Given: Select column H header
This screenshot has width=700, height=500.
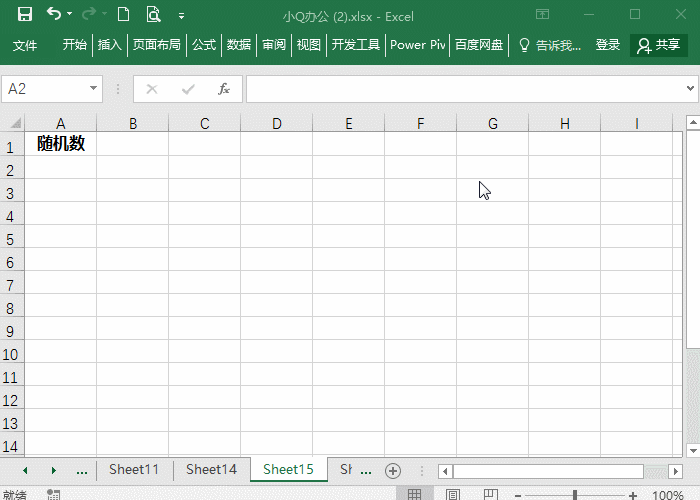Looking at the screenshot, I should 565,123.
